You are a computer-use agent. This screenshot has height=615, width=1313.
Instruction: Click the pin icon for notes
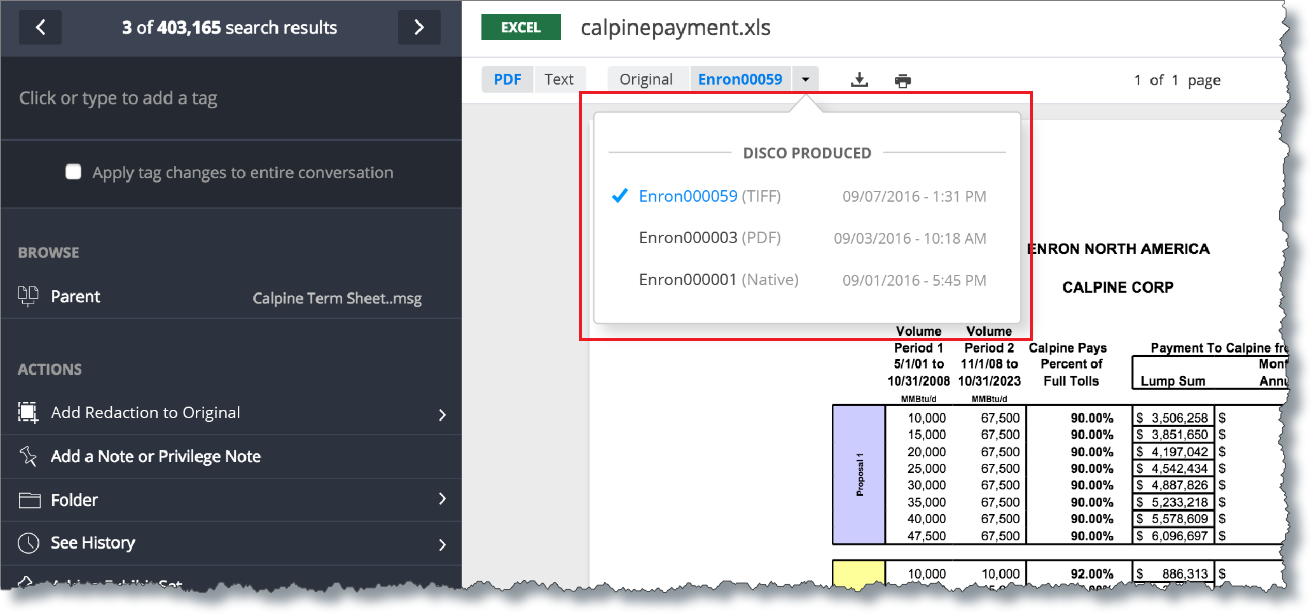pyautogui.click(x=28, y=456)
